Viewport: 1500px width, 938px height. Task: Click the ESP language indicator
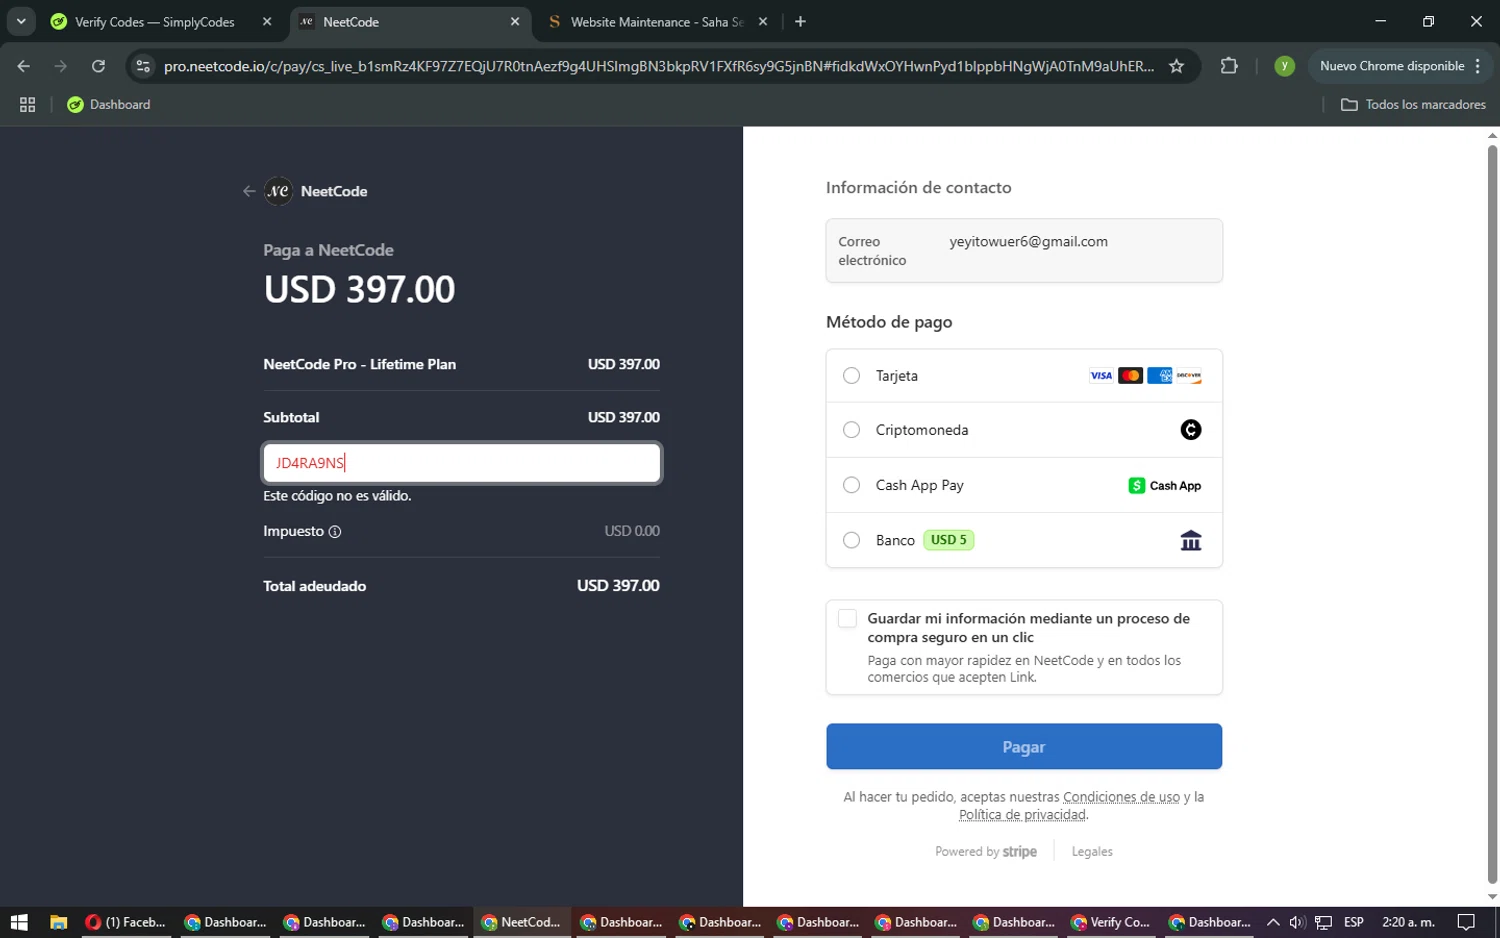coord(1354,922)
